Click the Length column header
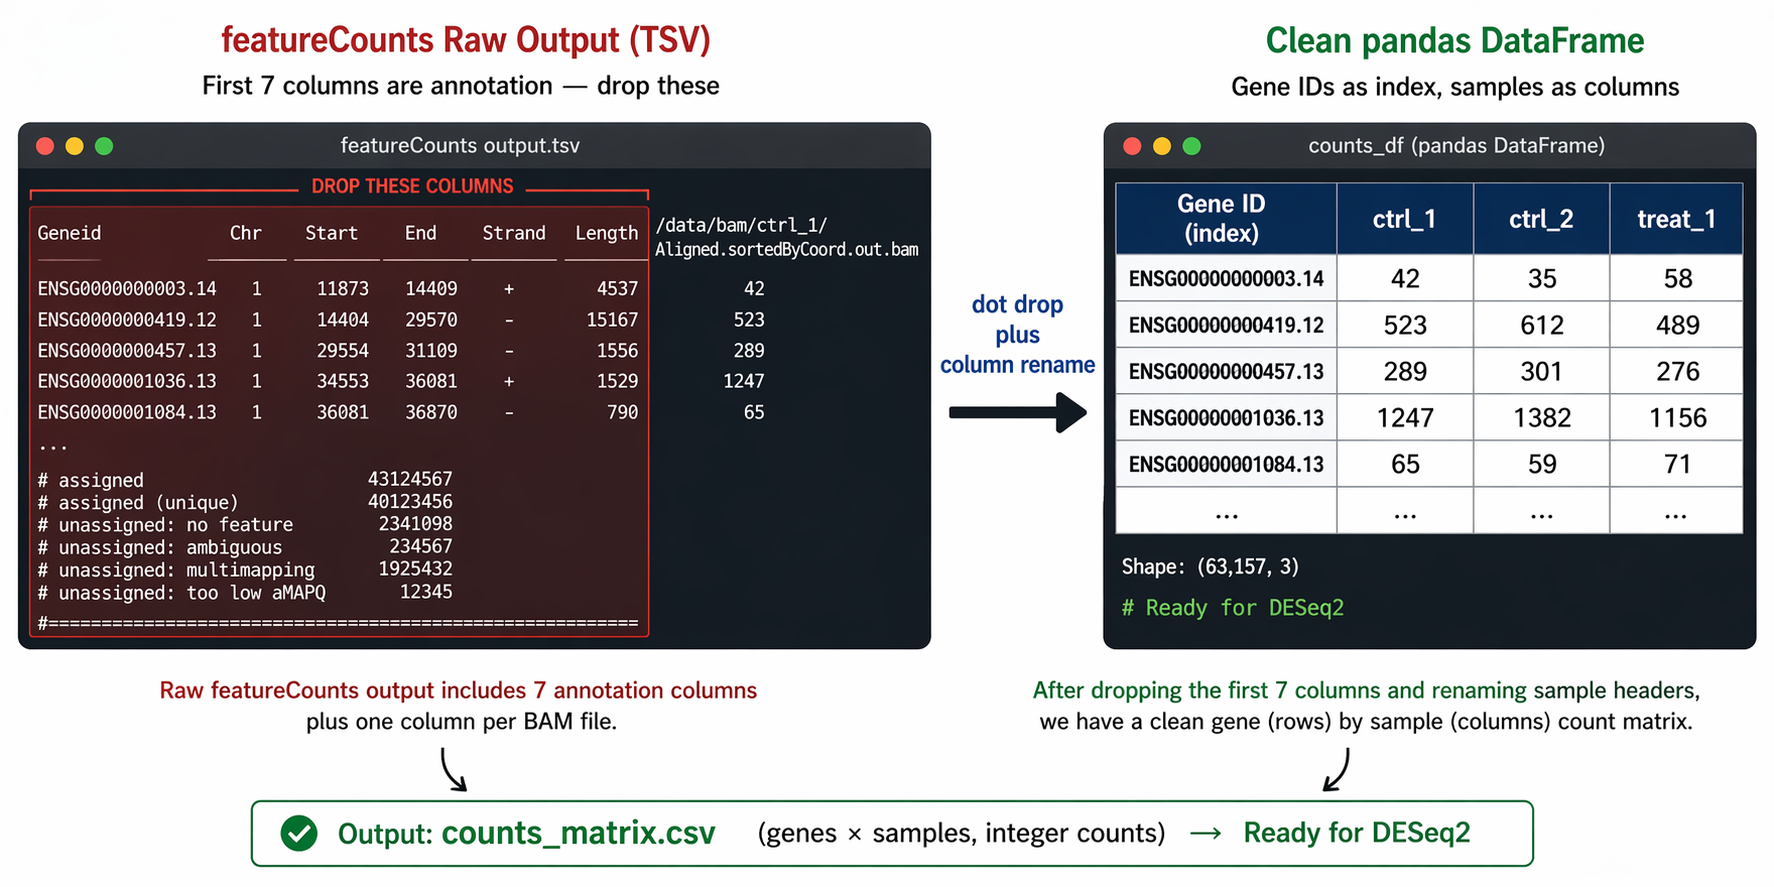1774x887 pixels. pos(606,233)
